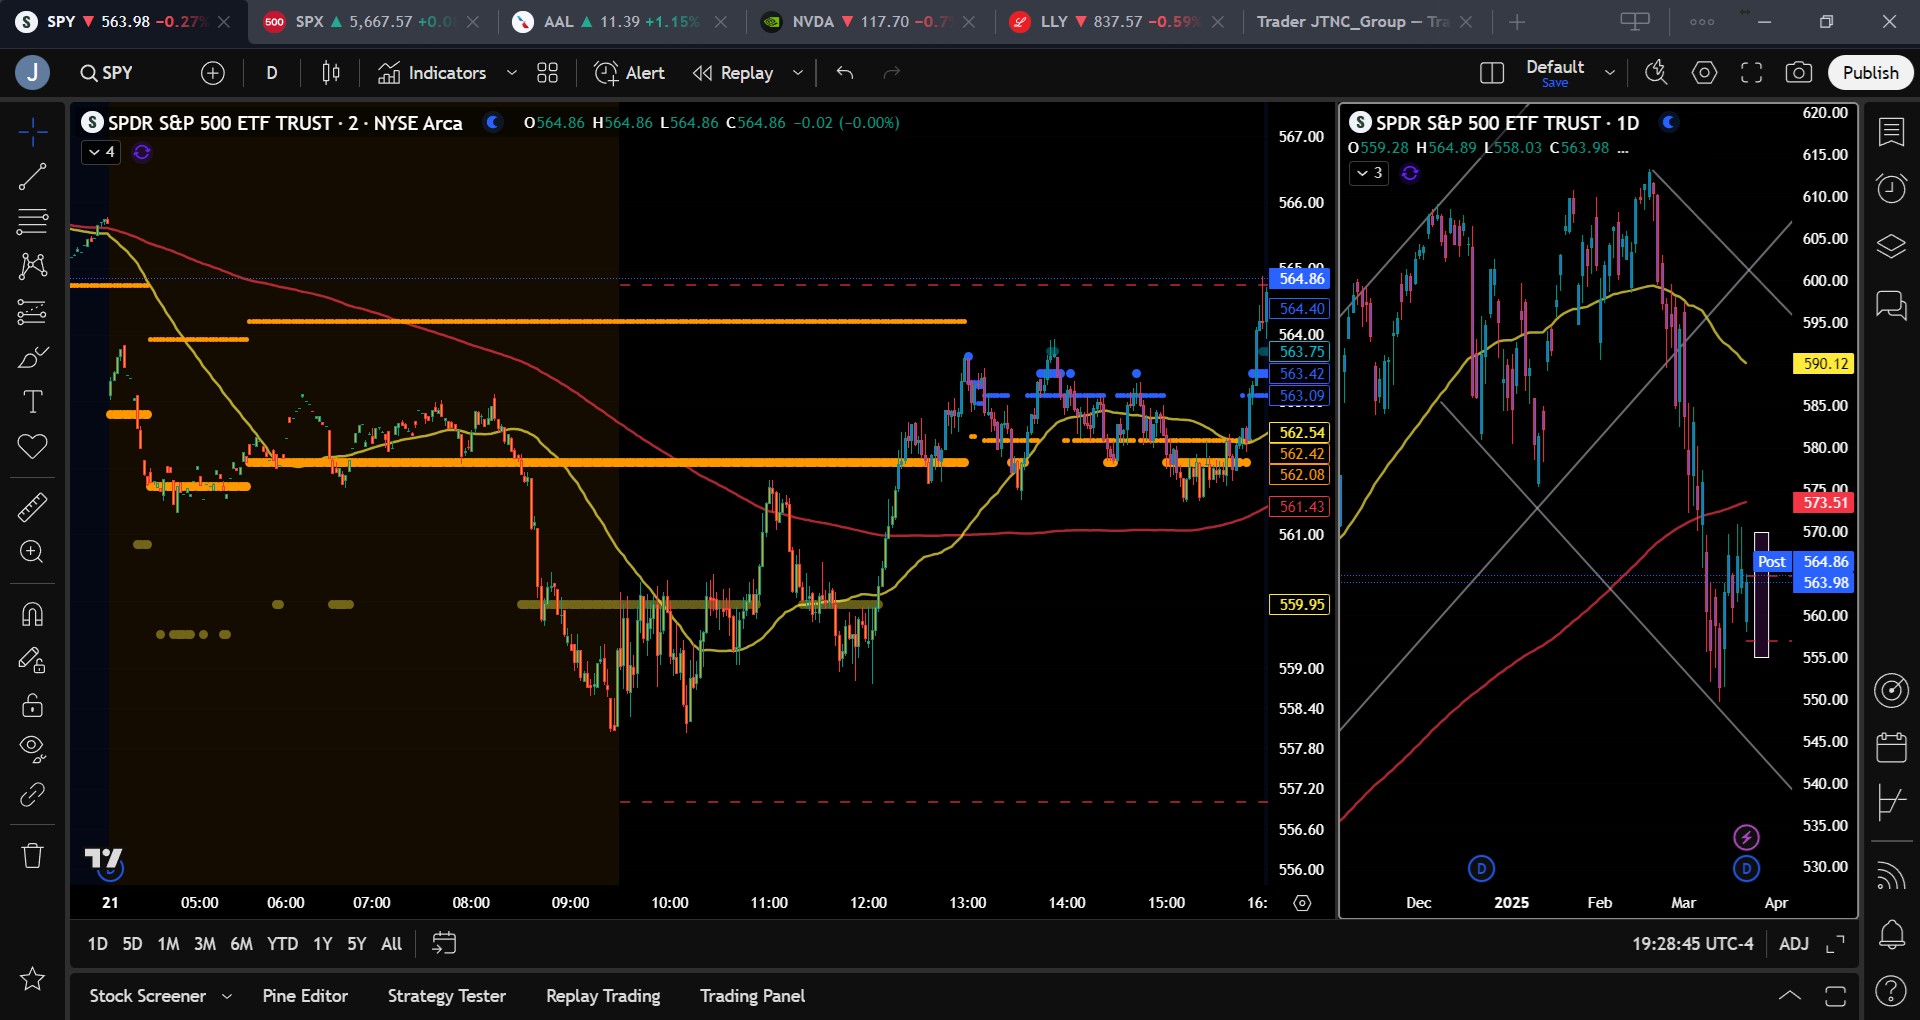Screen dimensions: 1920x1020
Task: Open the Fibonacci retracement tools
Action: (32, 221)
